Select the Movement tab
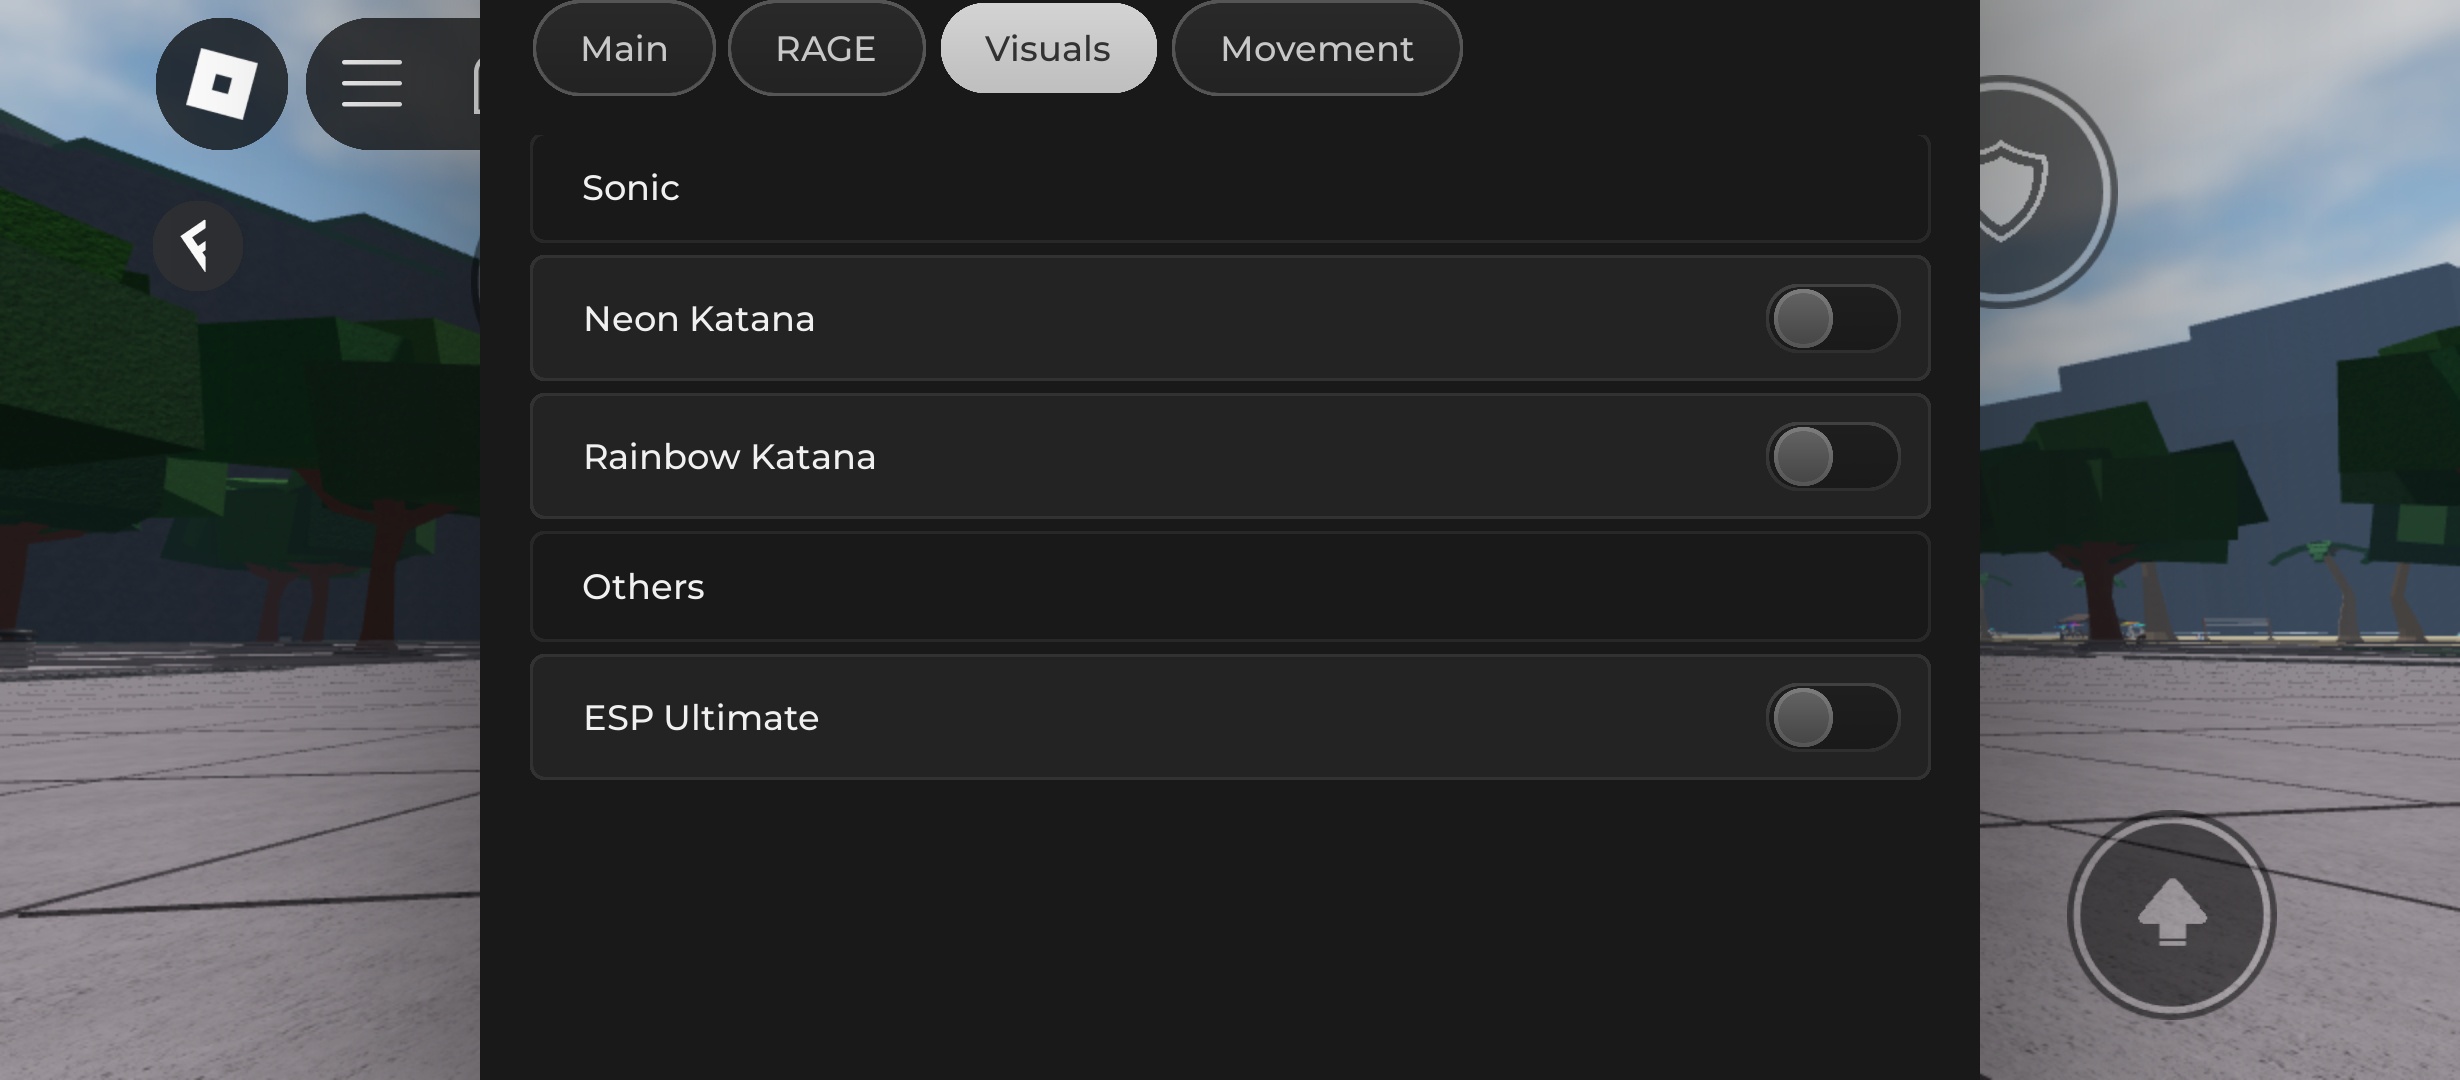 tap(1317, 48)
